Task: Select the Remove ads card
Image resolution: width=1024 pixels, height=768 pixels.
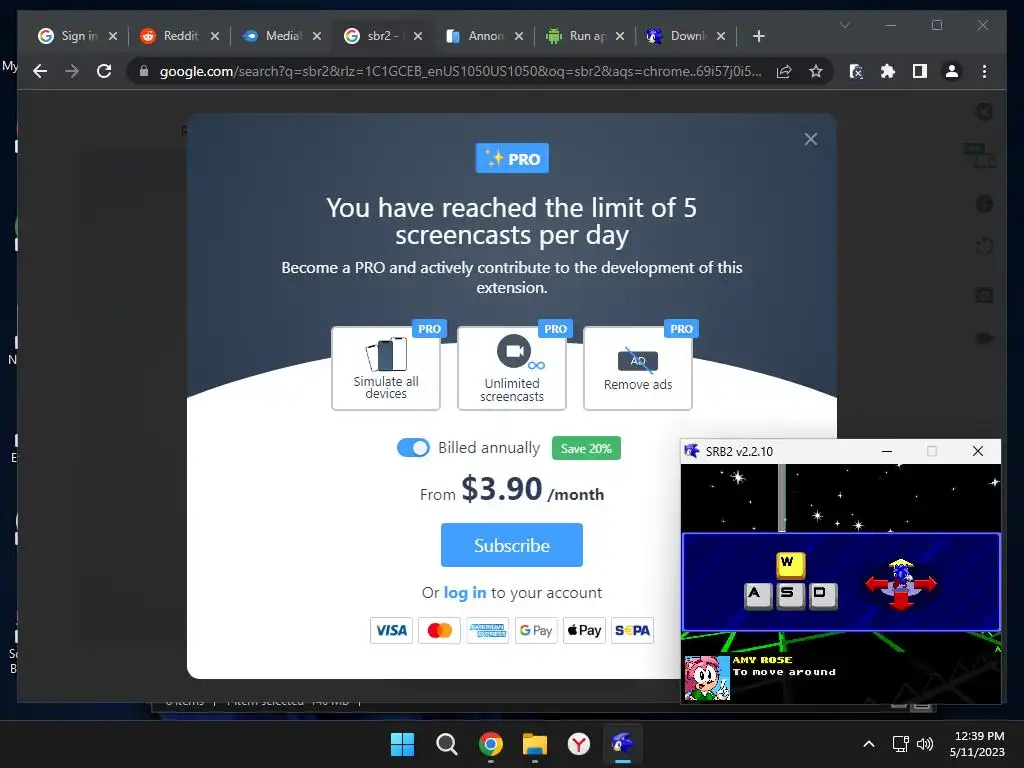Action: 637,368
